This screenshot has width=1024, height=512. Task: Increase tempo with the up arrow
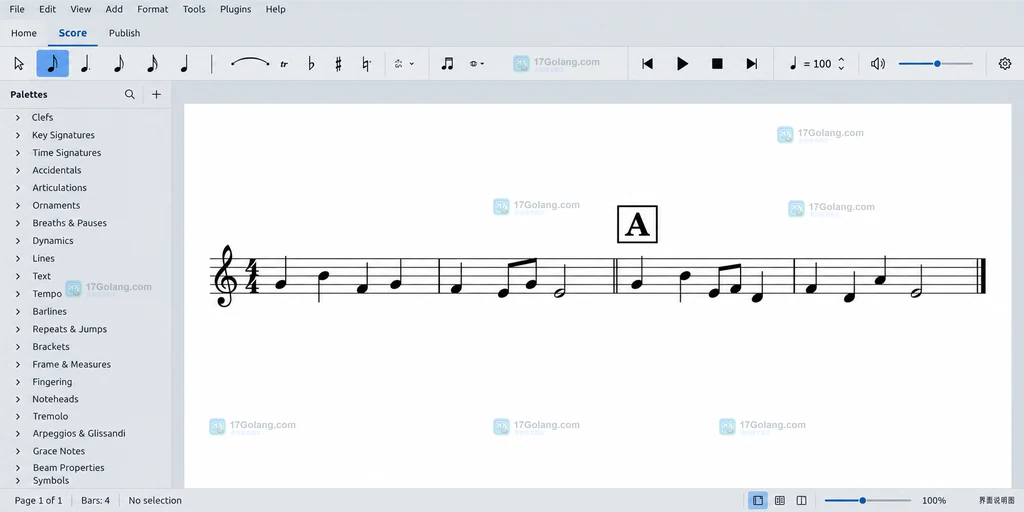coord(841,59)
